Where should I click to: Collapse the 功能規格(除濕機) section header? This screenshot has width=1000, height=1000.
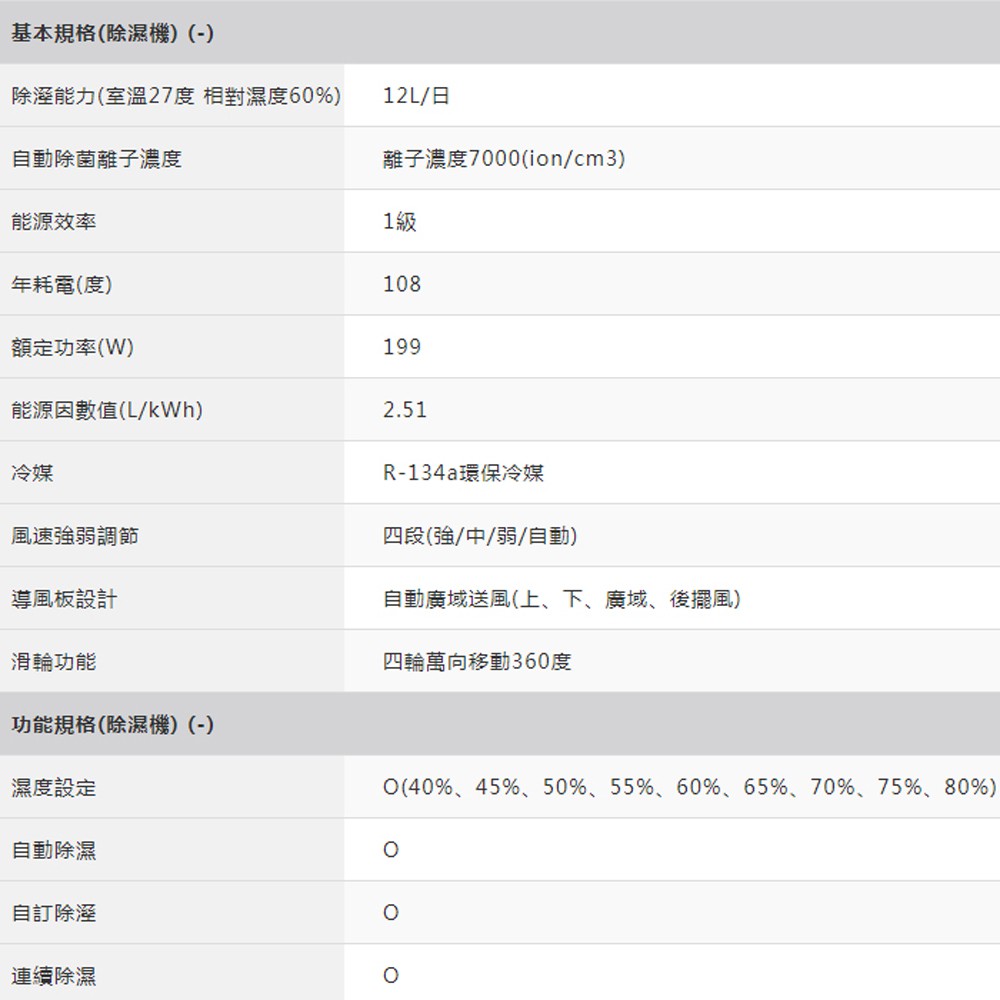point(112,725)
